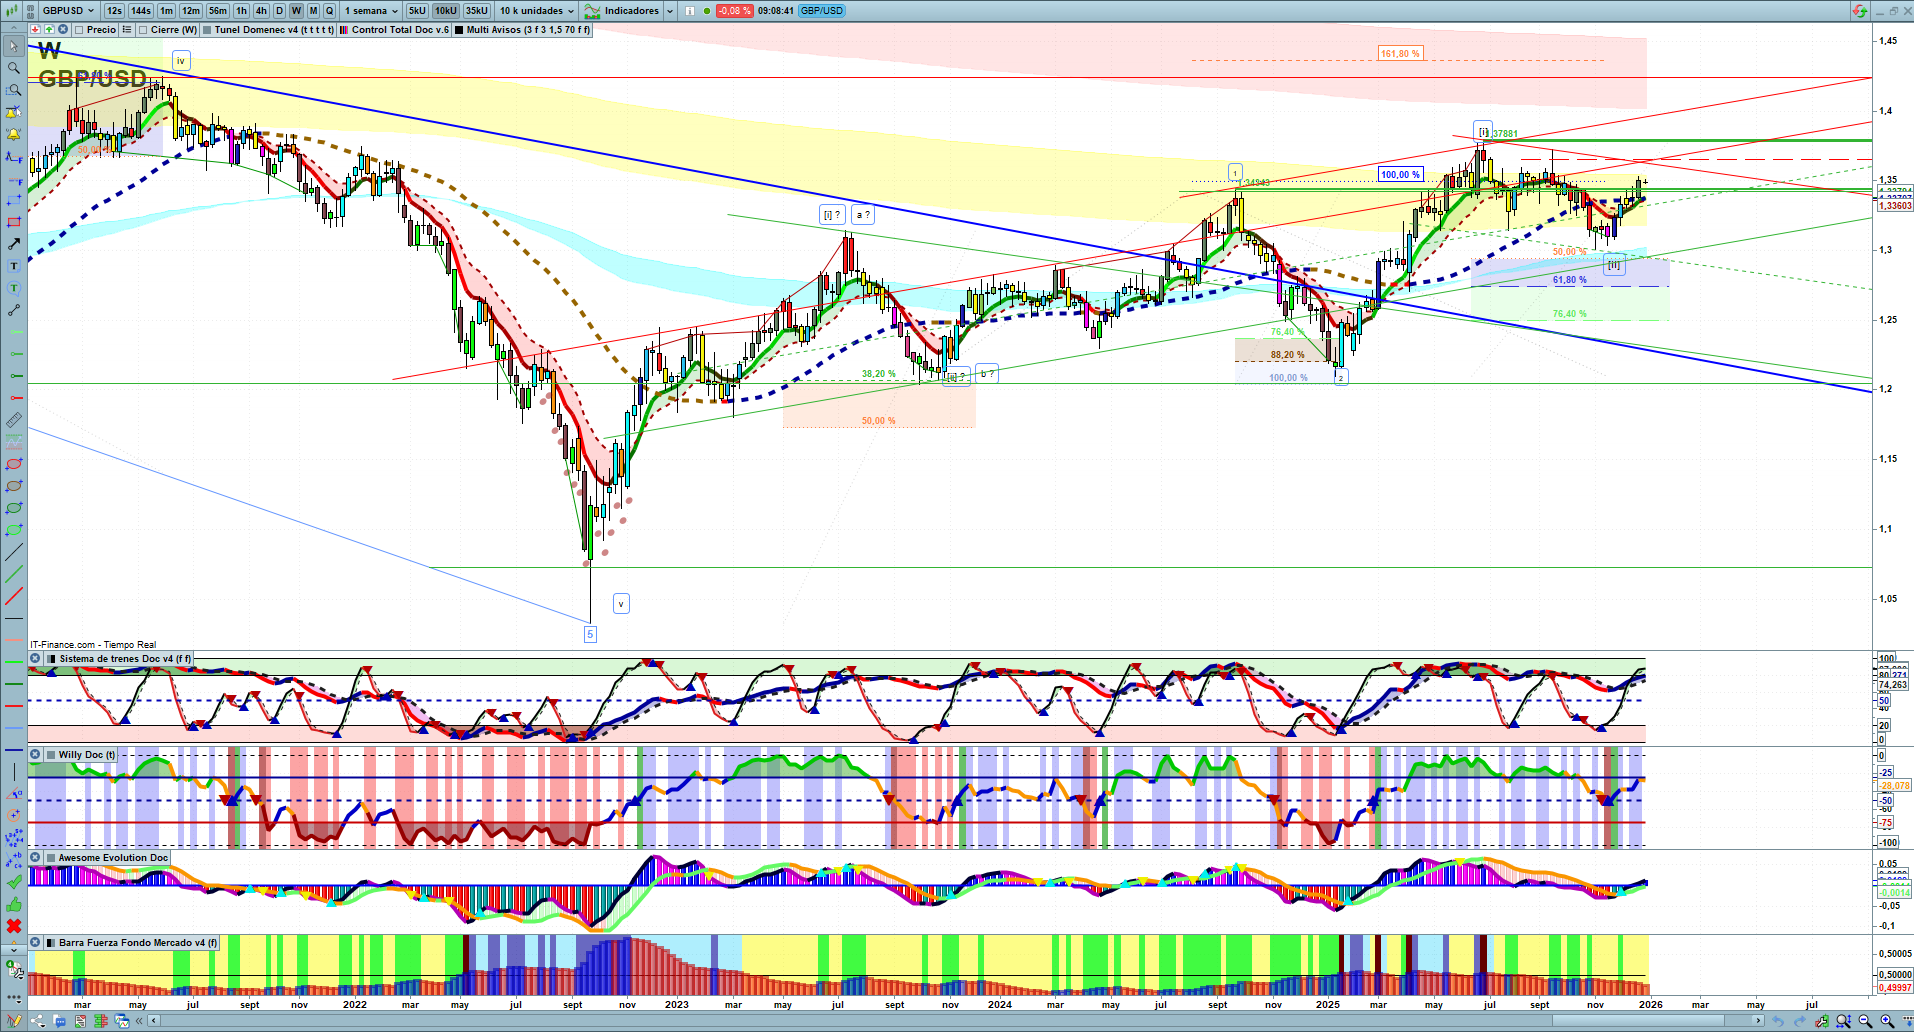
Task: Toggle the Precio checkbox
Action: pyautogui.click(x=80, y=30)
